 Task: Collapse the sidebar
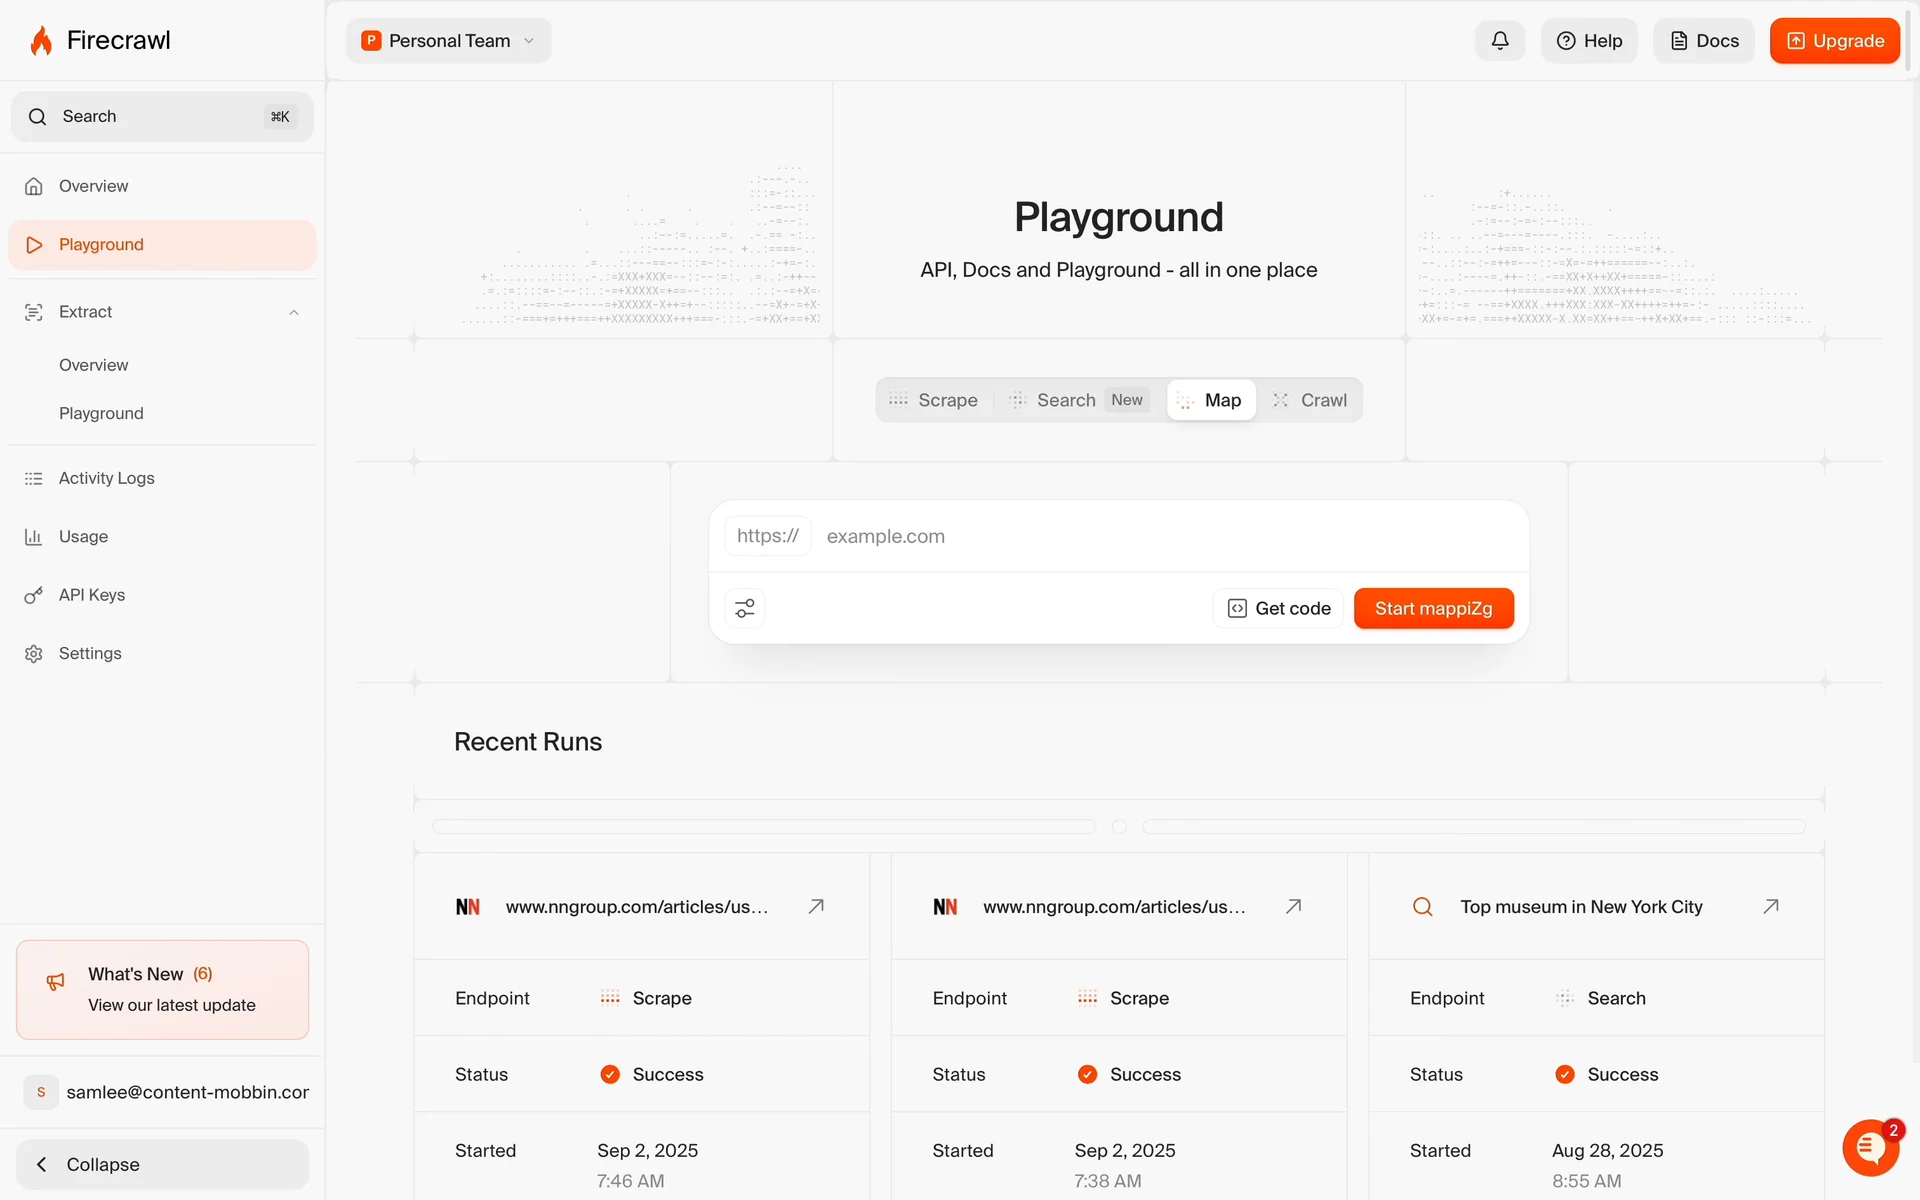(x=162, y=1164)
